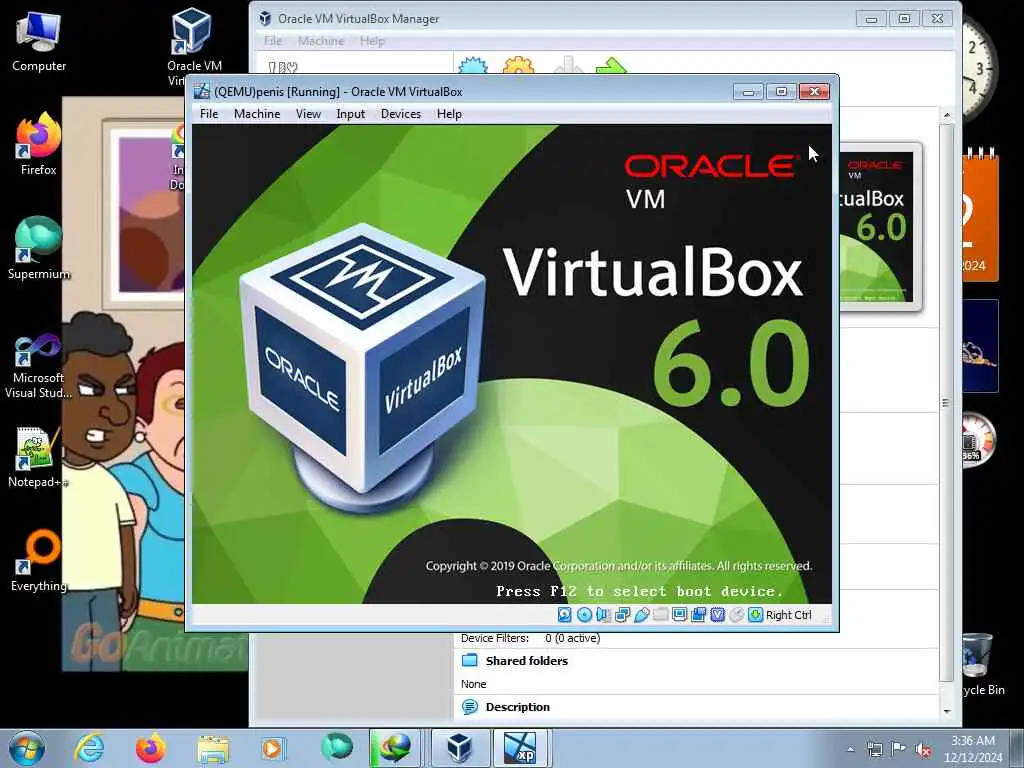Select the Oracle VM VirtualBox desktop shortcut

193,47
